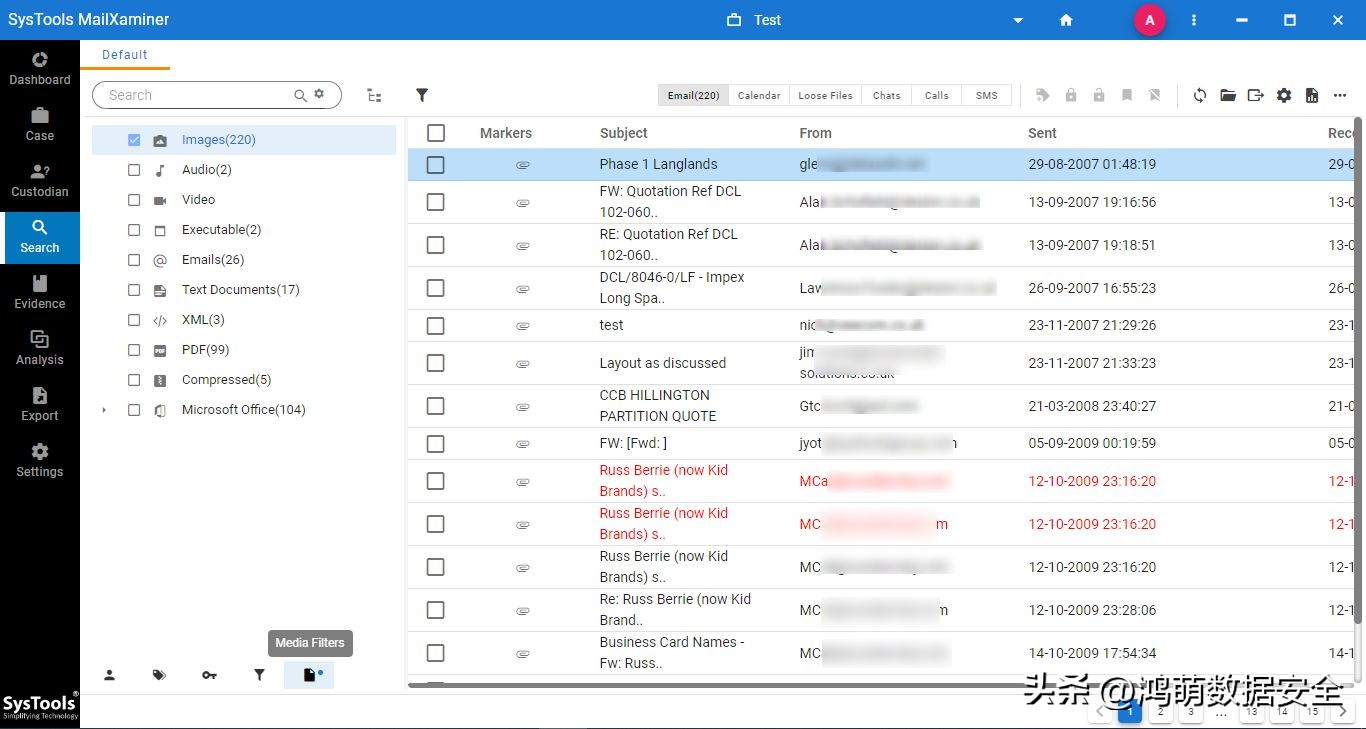
Task: Open the Evidence section
Action: [40, 292]
